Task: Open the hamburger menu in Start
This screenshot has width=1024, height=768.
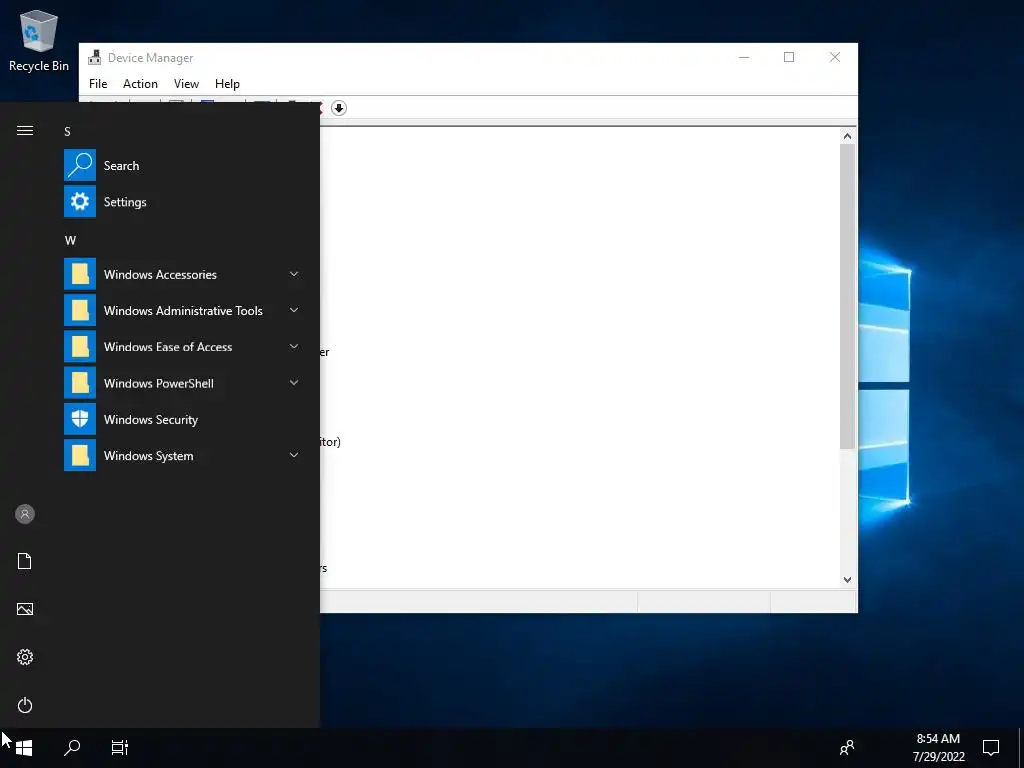Action: point(25,131)
